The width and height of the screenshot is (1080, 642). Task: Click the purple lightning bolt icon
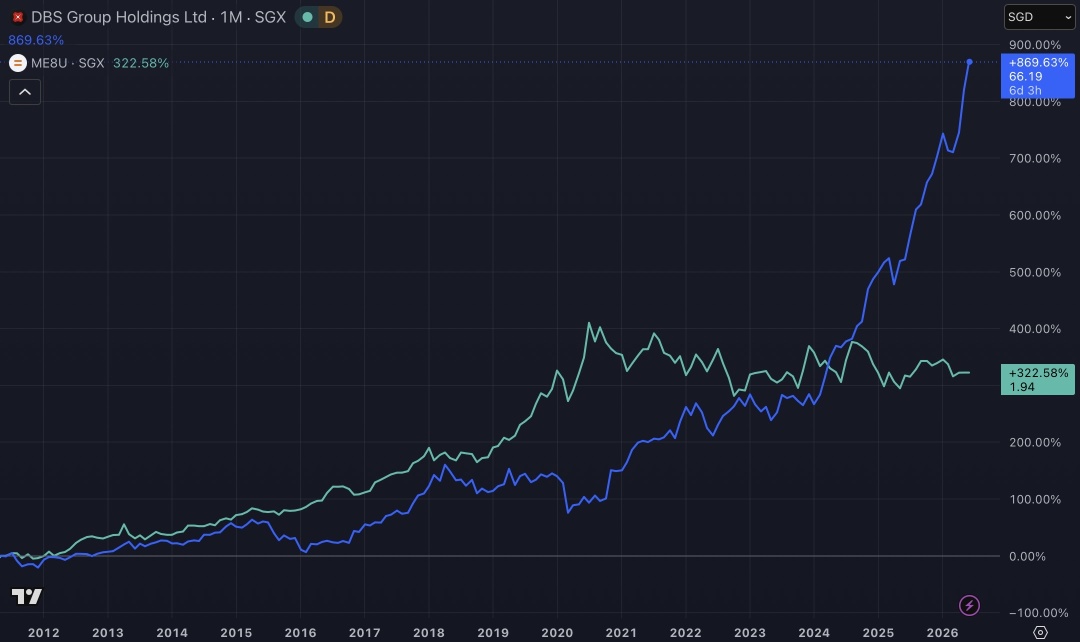coord(969,605)
